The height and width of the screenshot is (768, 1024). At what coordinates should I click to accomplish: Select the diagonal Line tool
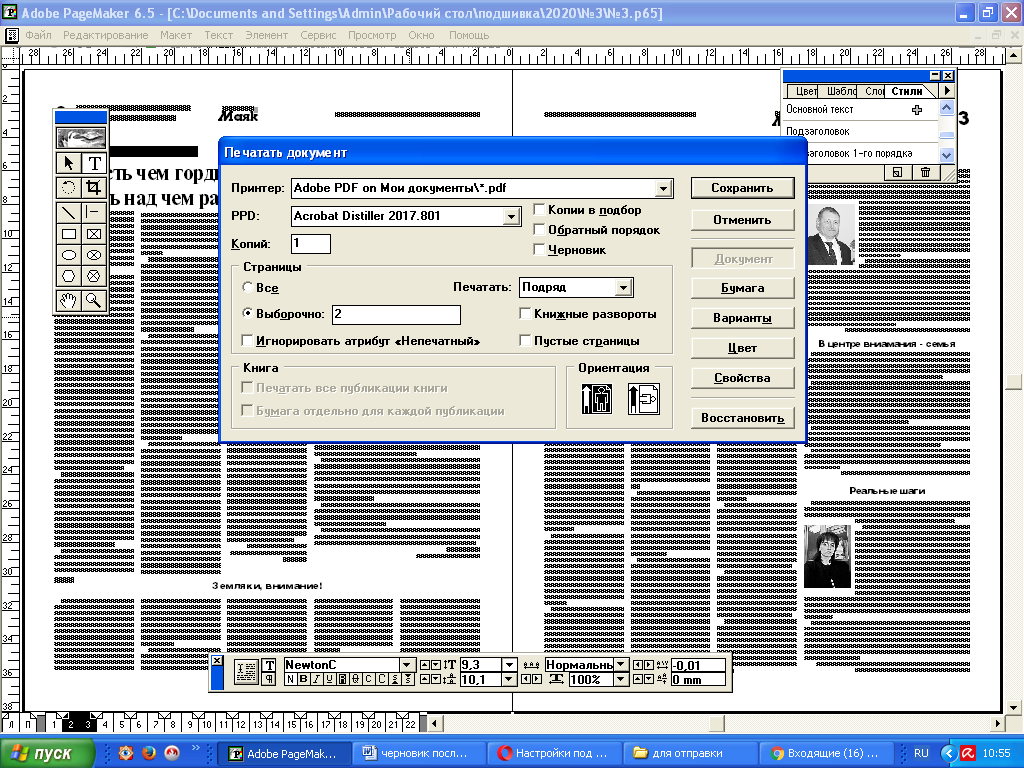[x=69, y=212]
